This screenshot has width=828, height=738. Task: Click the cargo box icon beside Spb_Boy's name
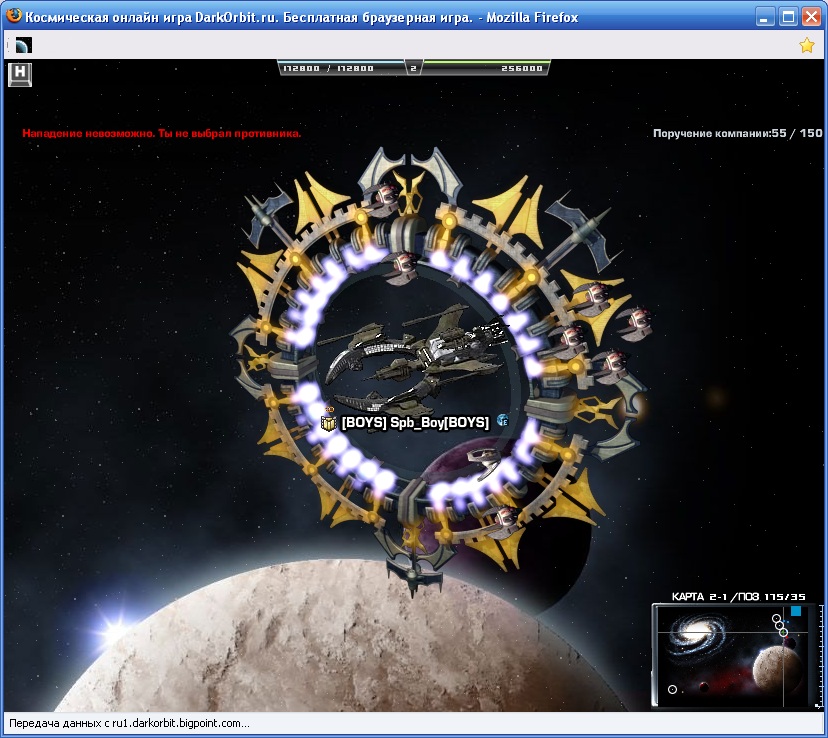click(328, 423)
